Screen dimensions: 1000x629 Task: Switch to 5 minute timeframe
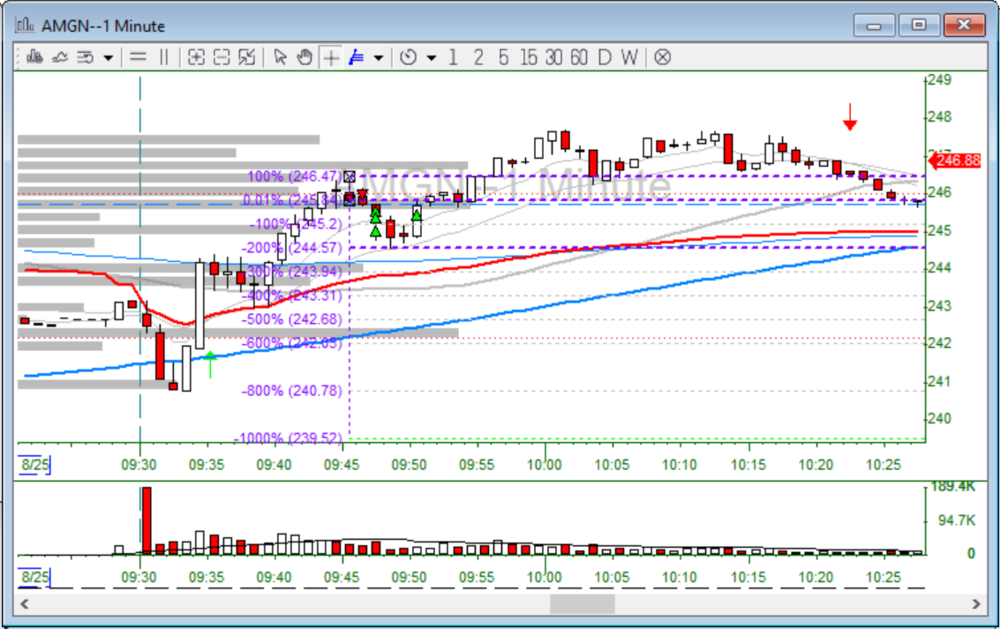click(503, 57)
